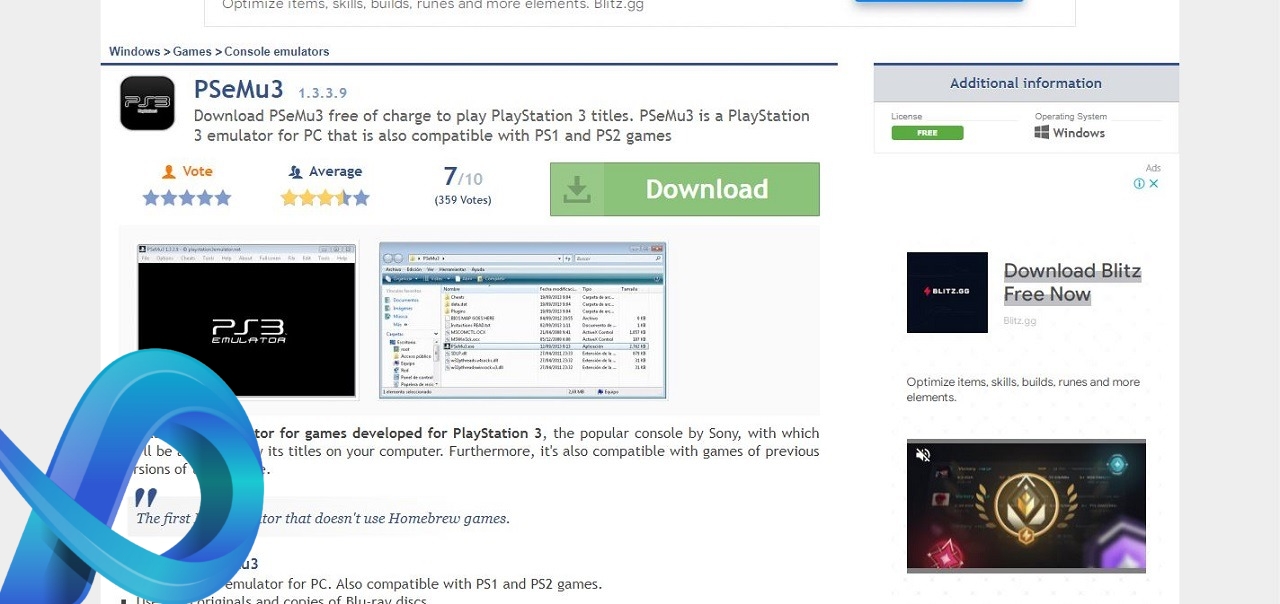Click the (359 Votes) text
The height and width of the screenshot is (604, 1280).
tap(463, 200)
